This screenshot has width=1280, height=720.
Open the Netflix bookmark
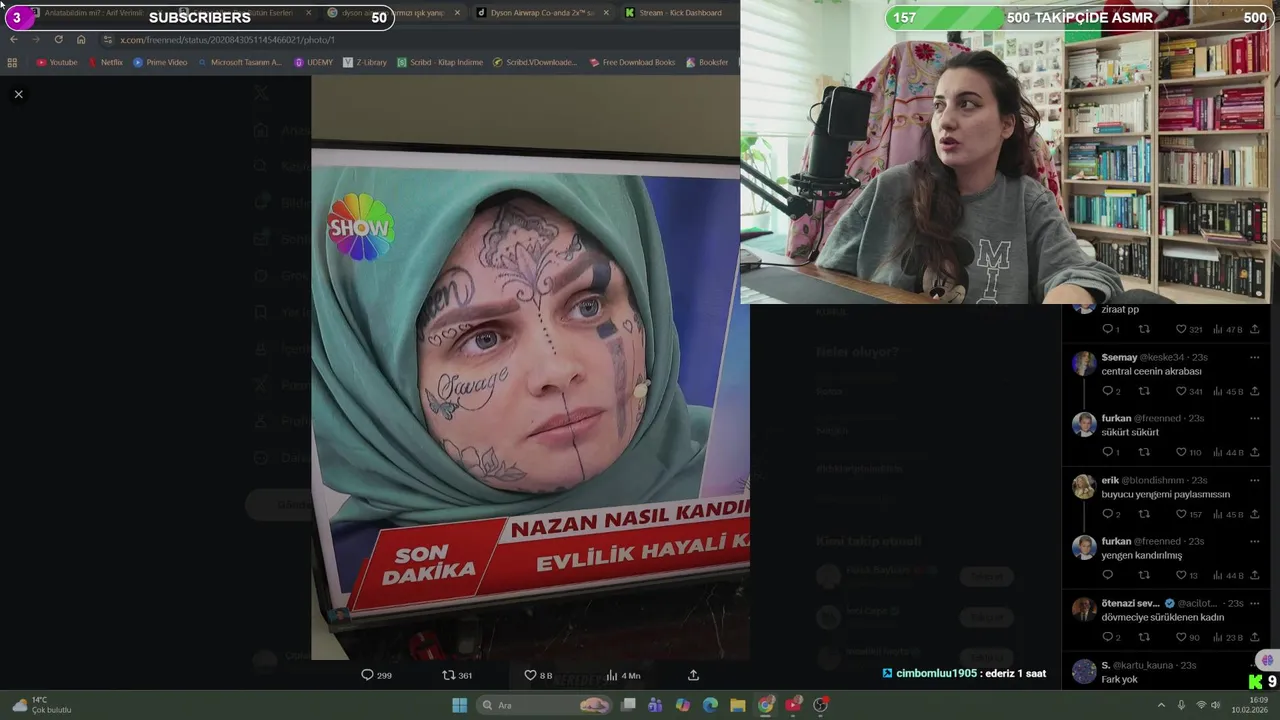pyautogui.click(x=105, y=62)
